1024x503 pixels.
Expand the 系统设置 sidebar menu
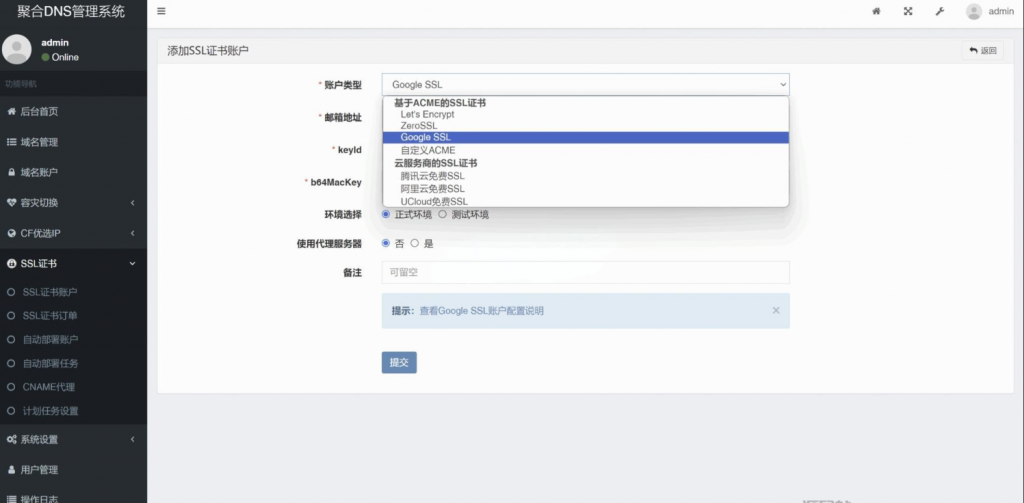coord(73,440)
